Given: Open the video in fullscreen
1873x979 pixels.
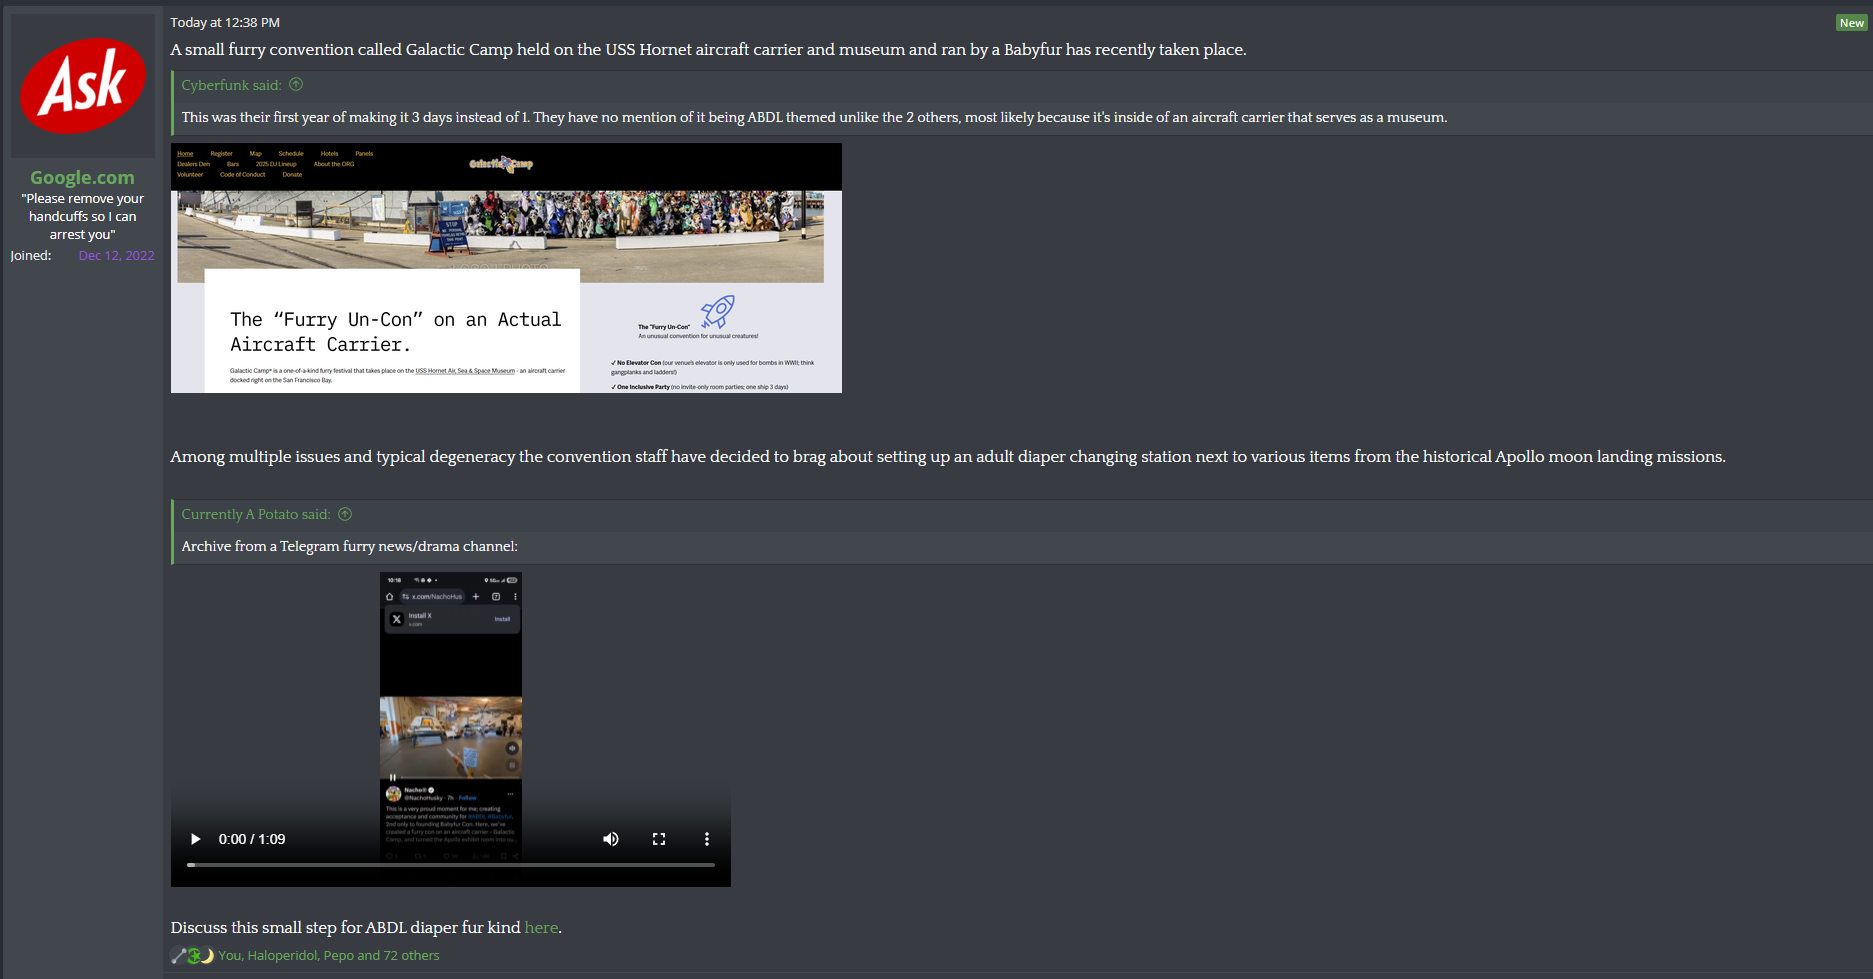Looking at the screenshot, I should (659, 839).
